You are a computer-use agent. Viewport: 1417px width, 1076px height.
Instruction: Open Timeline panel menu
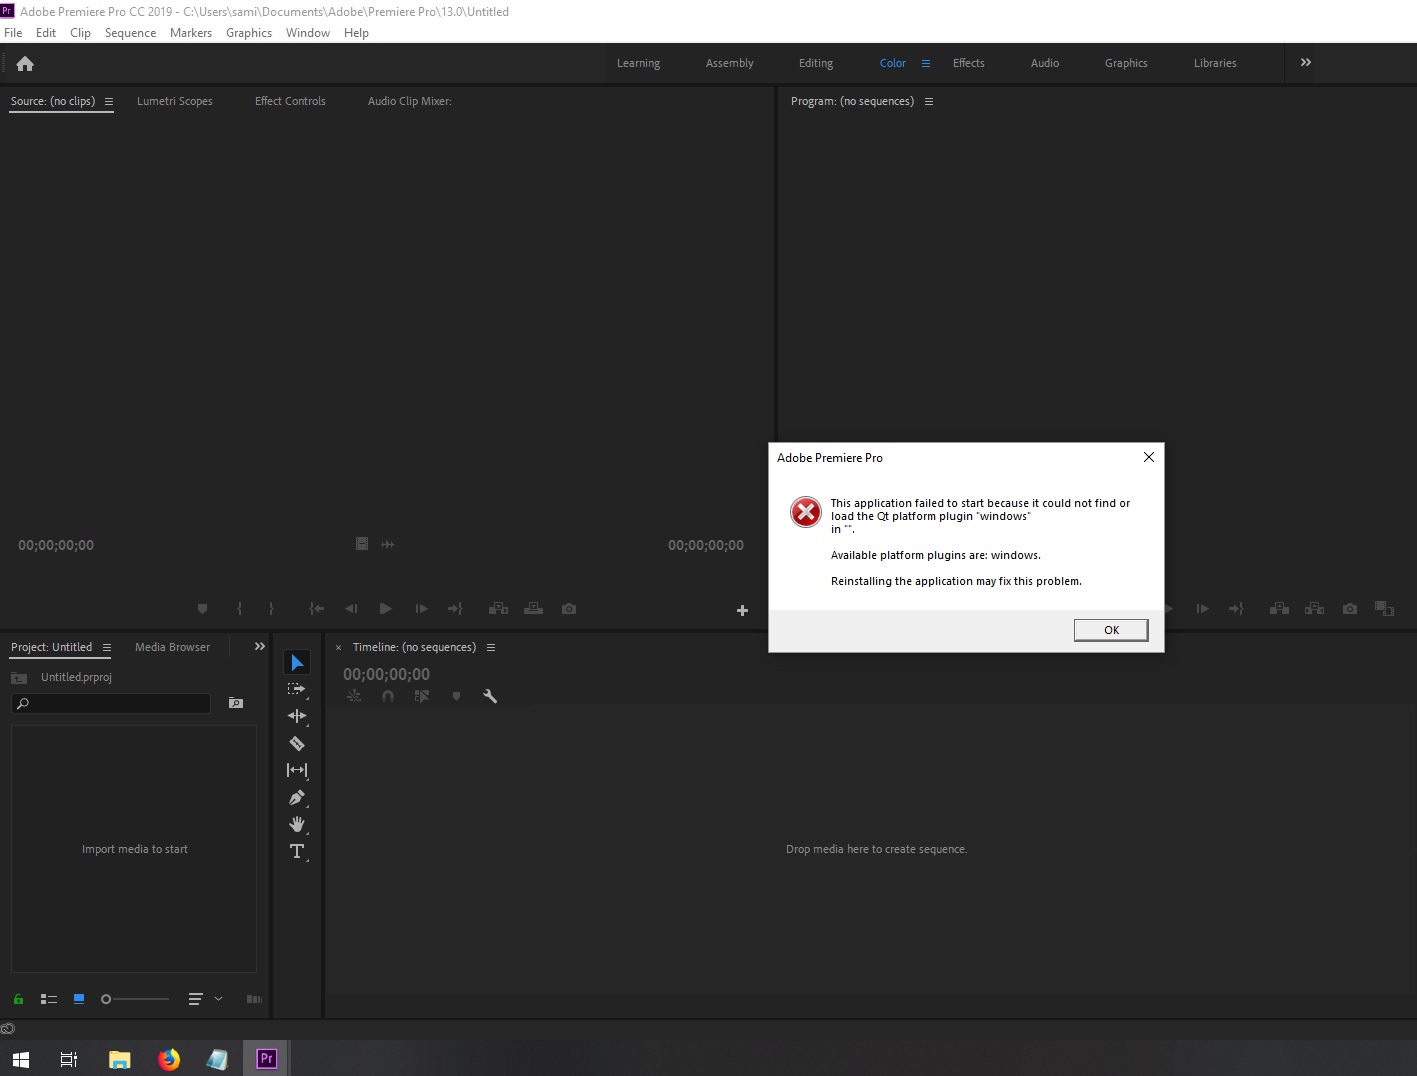(x=491, y=647)
